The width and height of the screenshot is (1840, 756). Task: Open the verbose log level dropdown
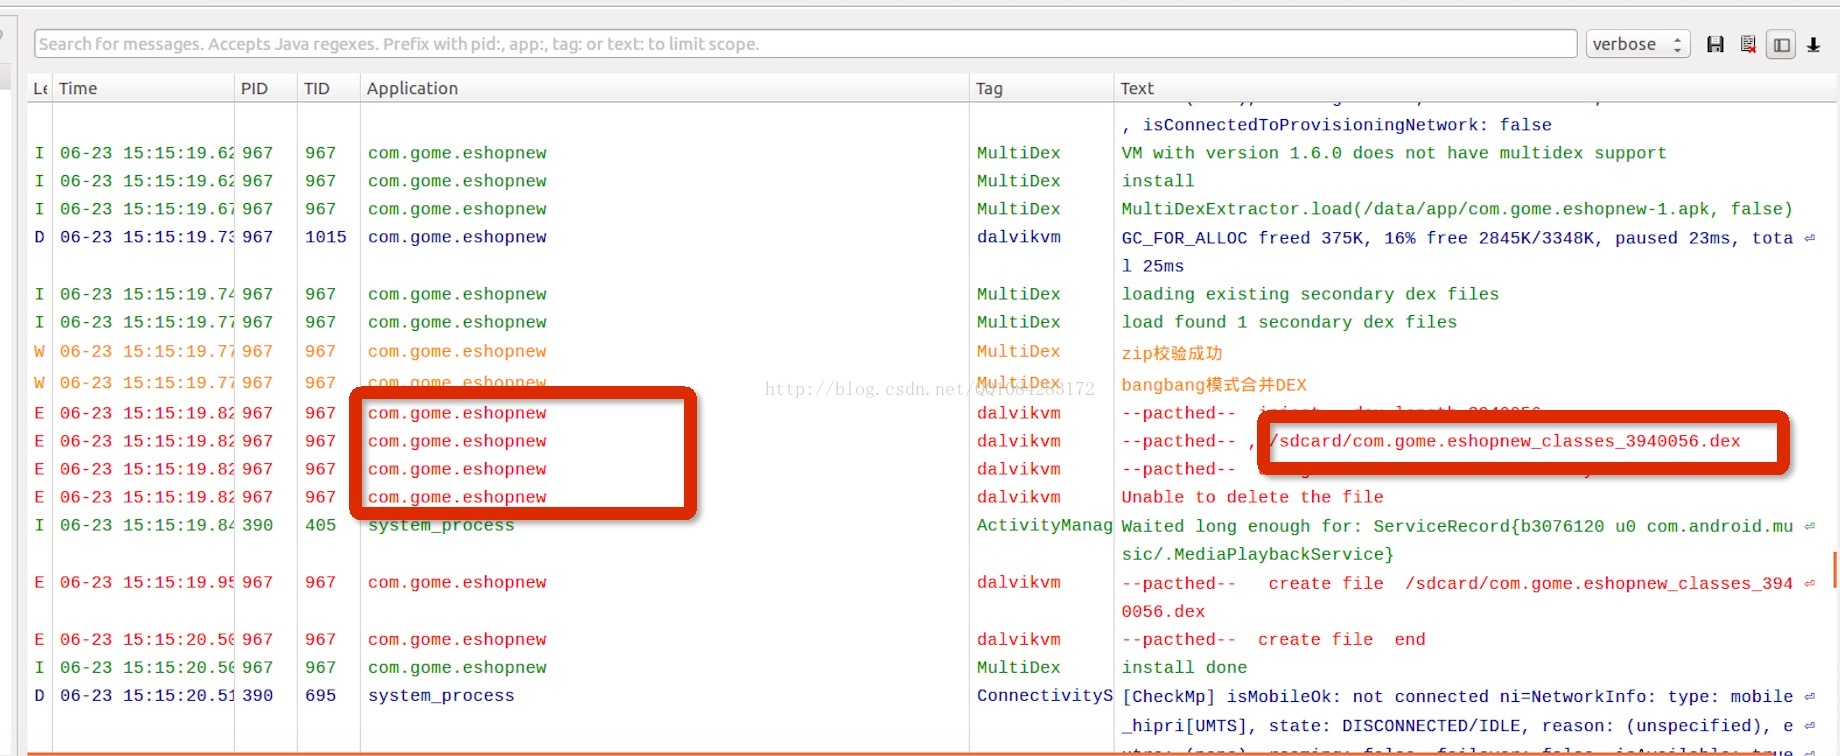click(x=1638, y=44)
